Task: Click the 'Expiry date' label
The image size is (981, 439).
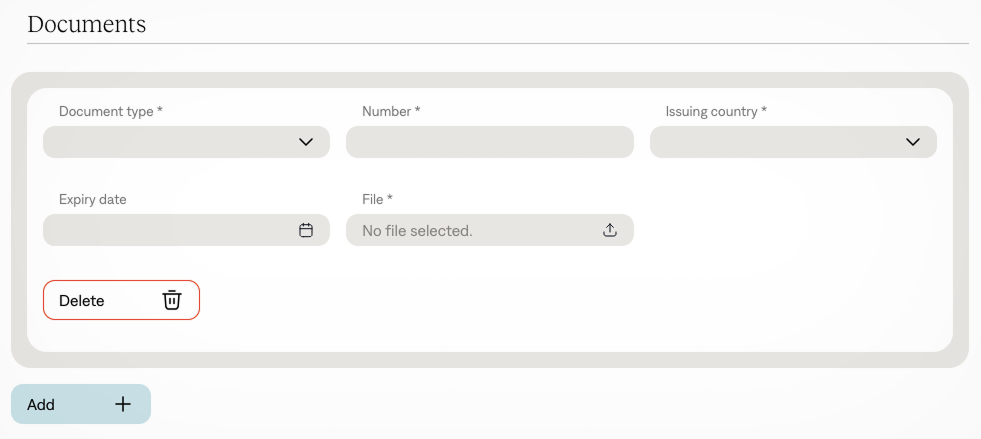Action: 93,199
